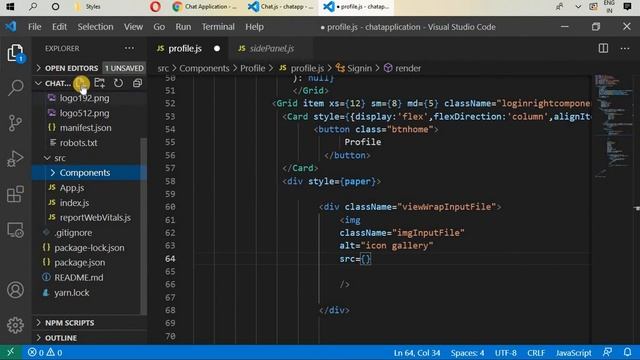Open editor More Actions ellipsis
Image resolution: width=640 pixels, height=360 pixels.
tap(625, 48)
